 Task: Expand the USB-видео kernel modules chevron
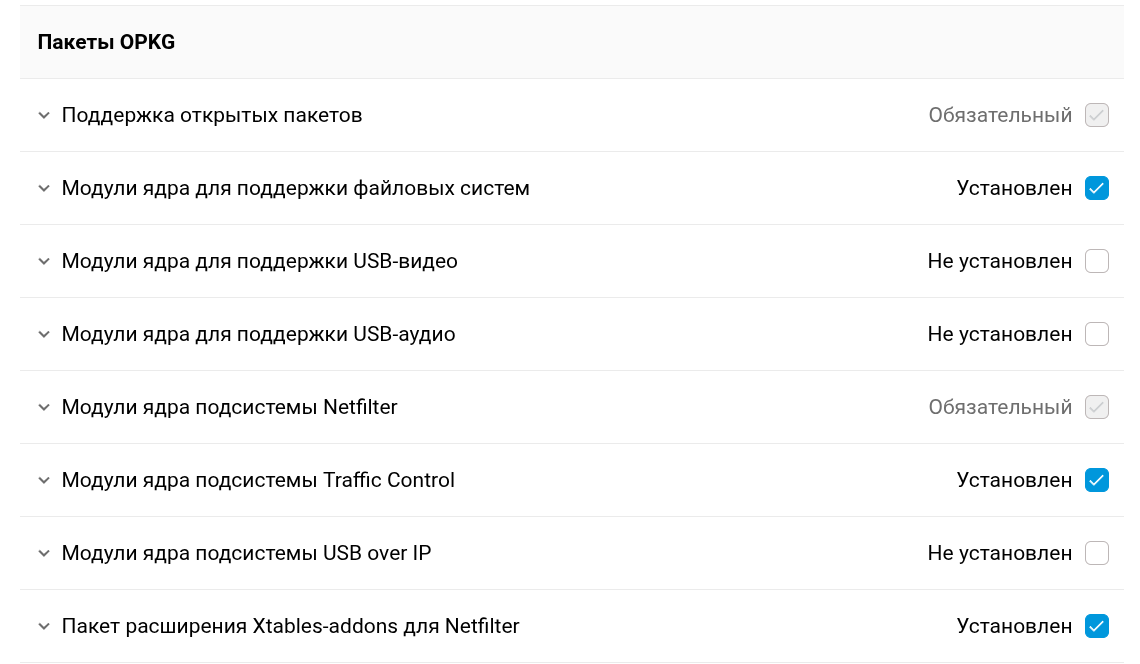click(x=44, y=262)
